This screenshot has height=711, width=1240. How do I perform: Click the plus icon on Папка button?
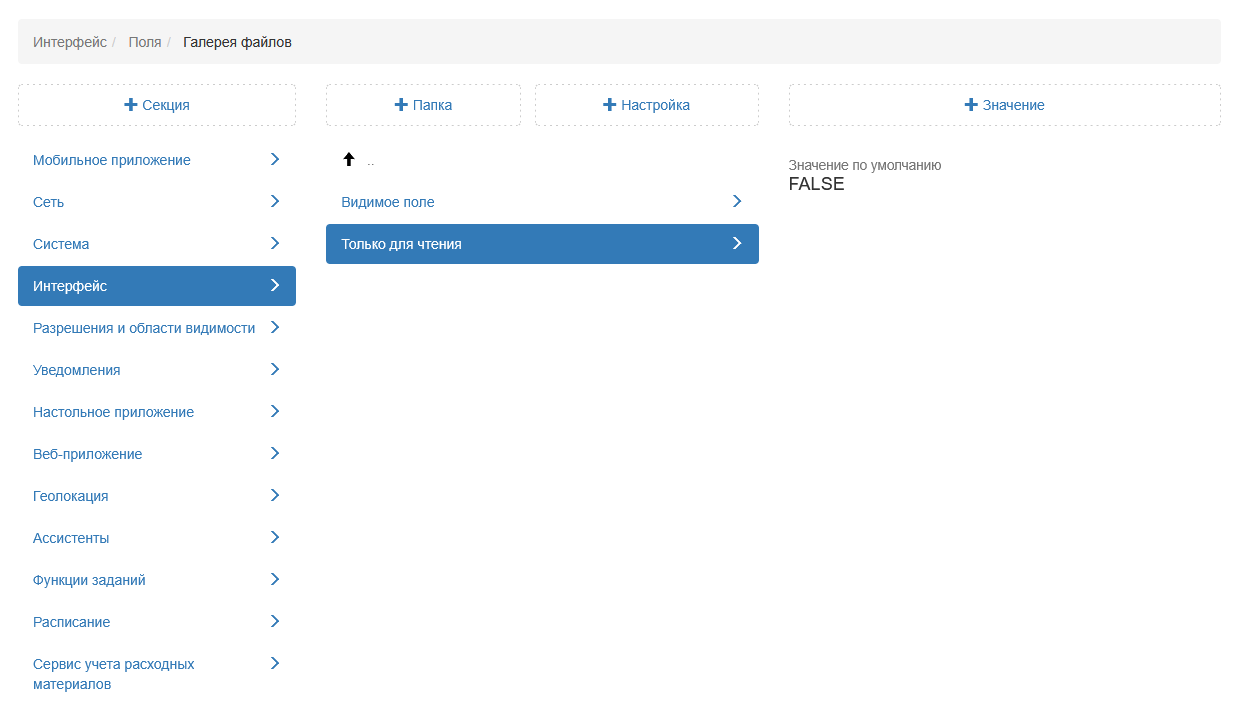click(x=401, y=105)
